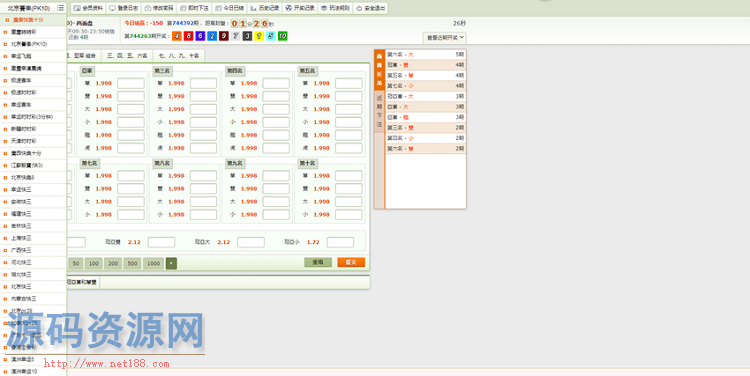Open 历史记录 history records
The image size is (750, 376).
click(265, 8)
